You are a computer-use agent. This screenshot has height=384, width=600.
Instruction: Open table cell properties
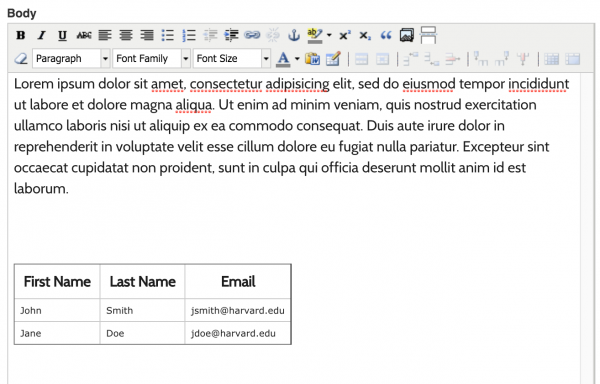point(382,59)
